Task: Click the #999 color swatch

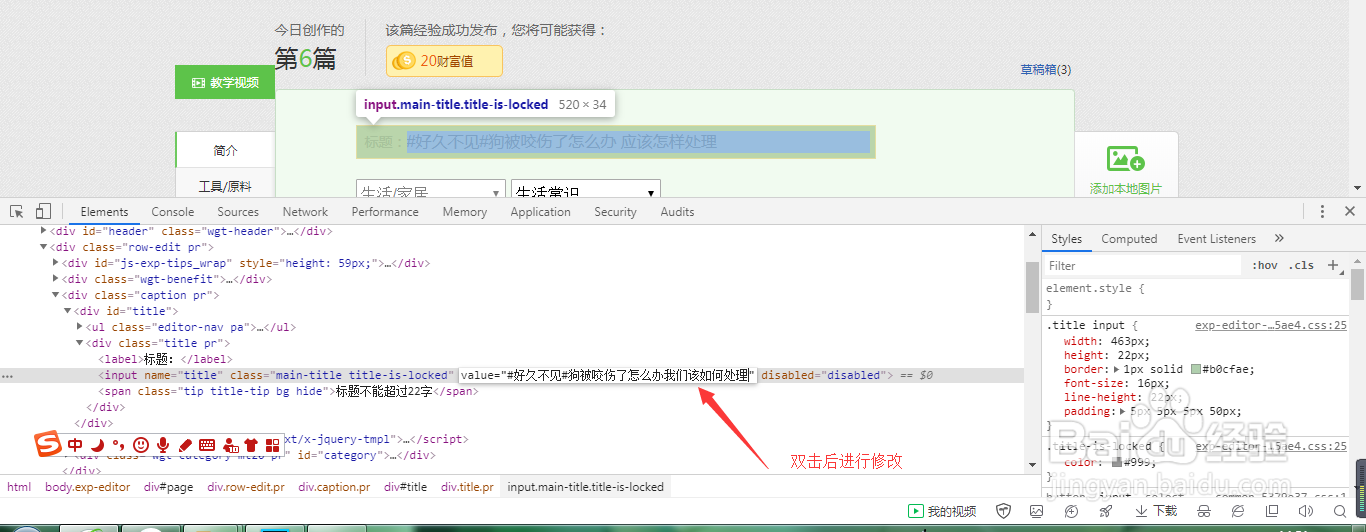Action: (1117, 462)
